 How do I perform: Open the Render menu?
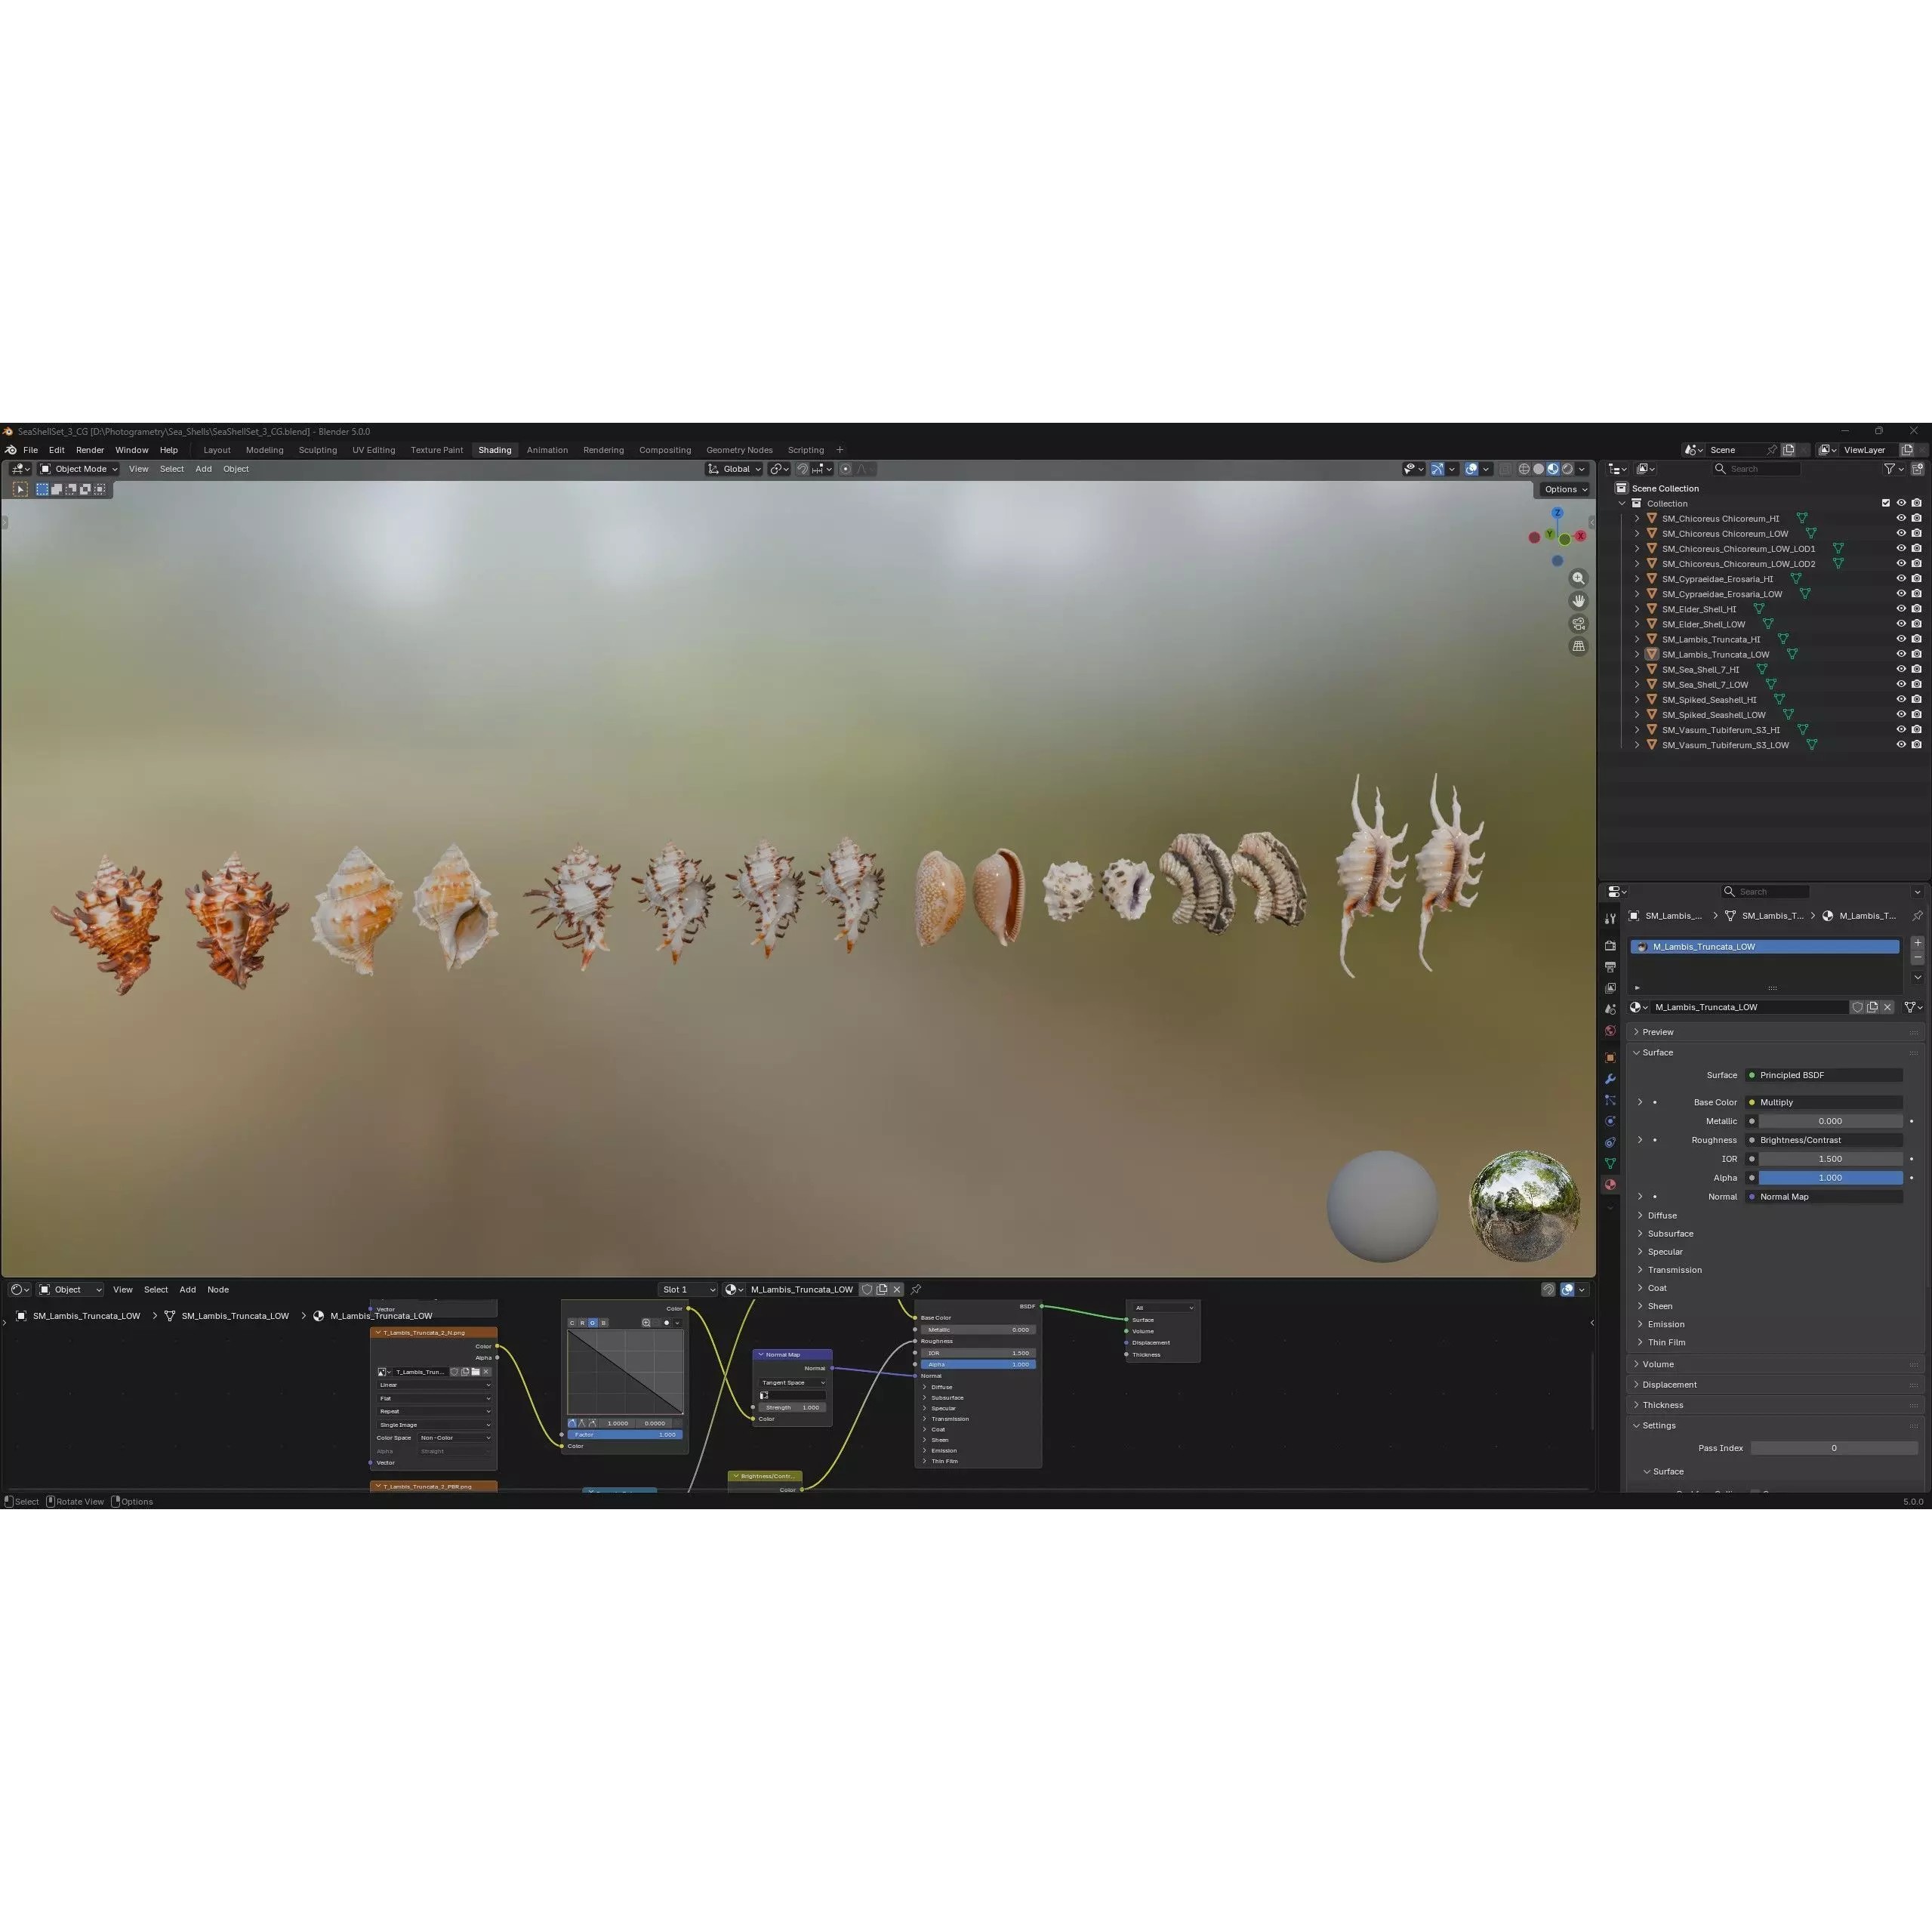click(x=90, y=450)
